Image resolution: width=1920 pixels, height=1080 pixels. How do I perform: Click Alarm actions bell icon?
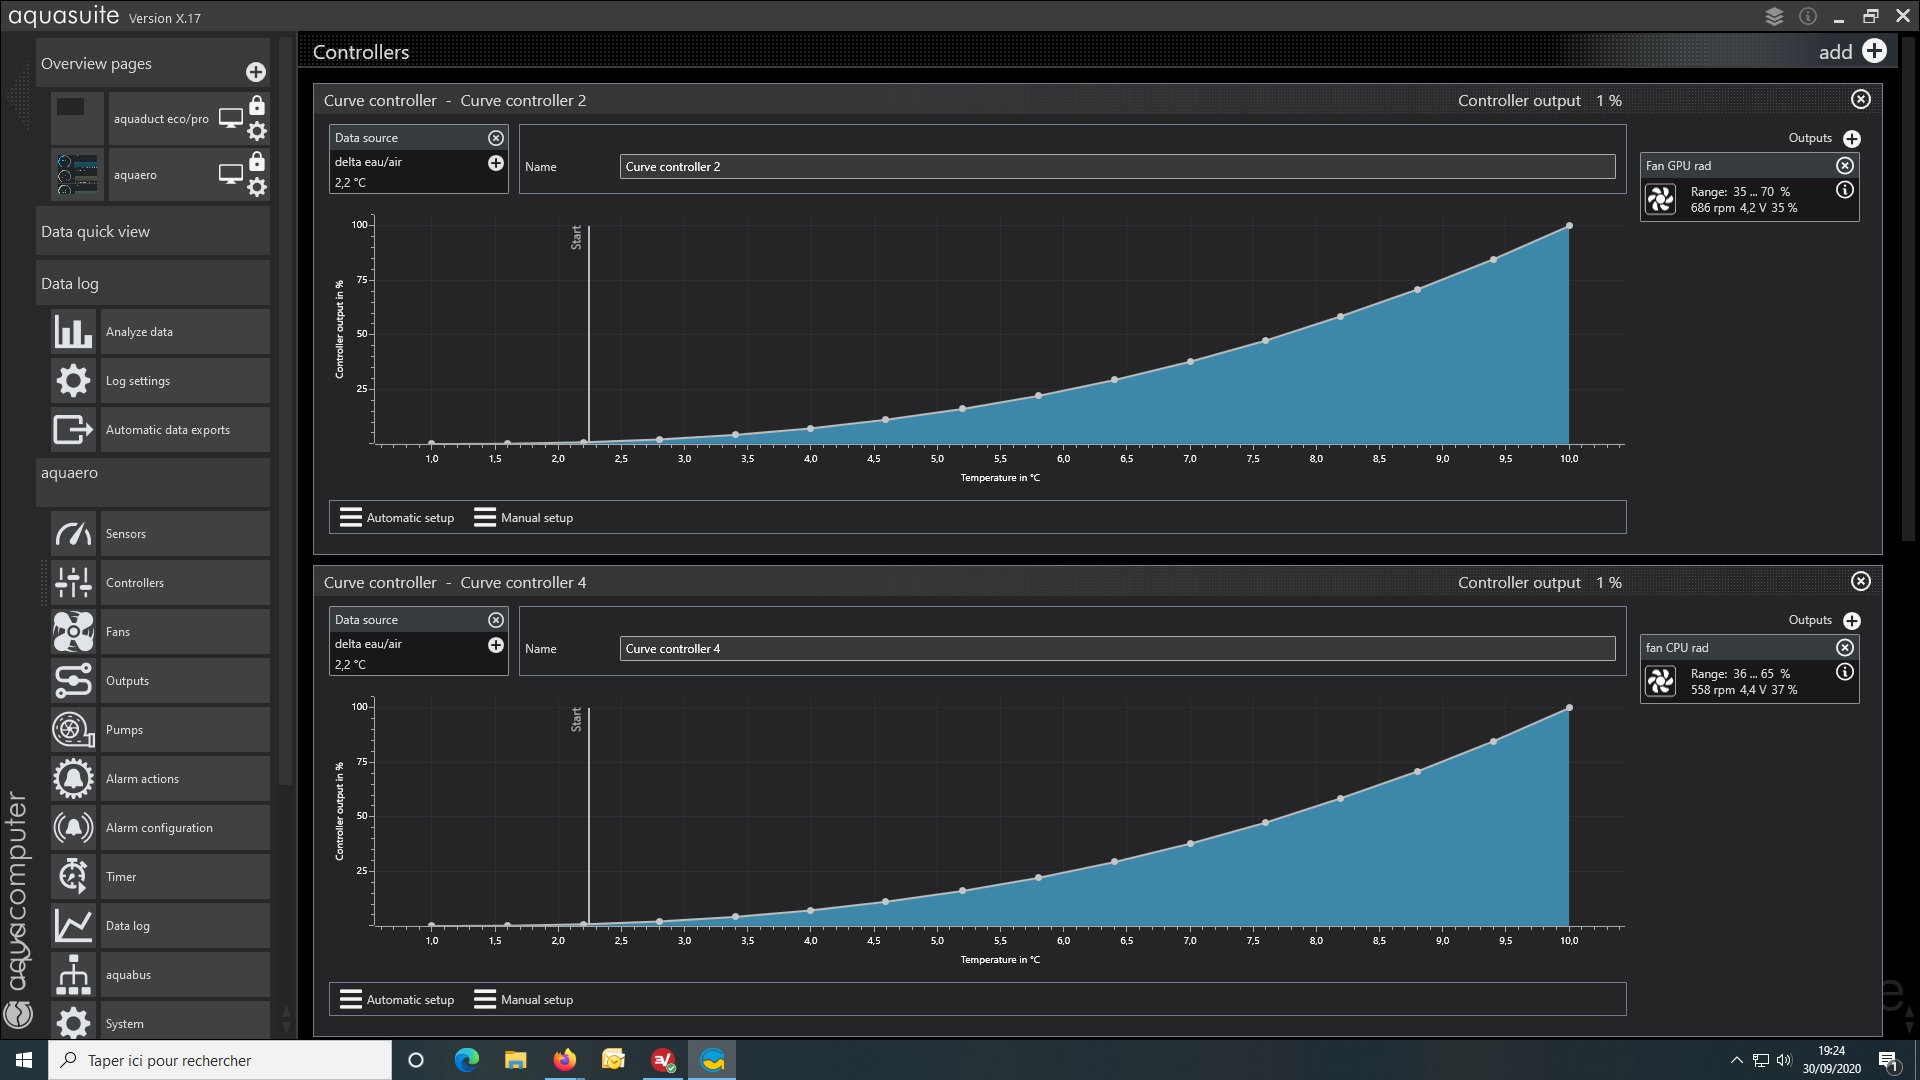(73, 779)
